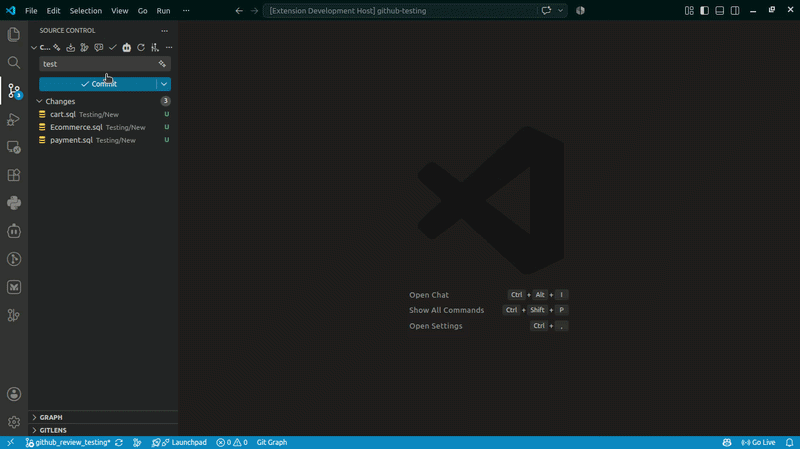Viewport: 800px width, 449px height.
Task: Expand the GITLENS section
Action: coord(34,430)
